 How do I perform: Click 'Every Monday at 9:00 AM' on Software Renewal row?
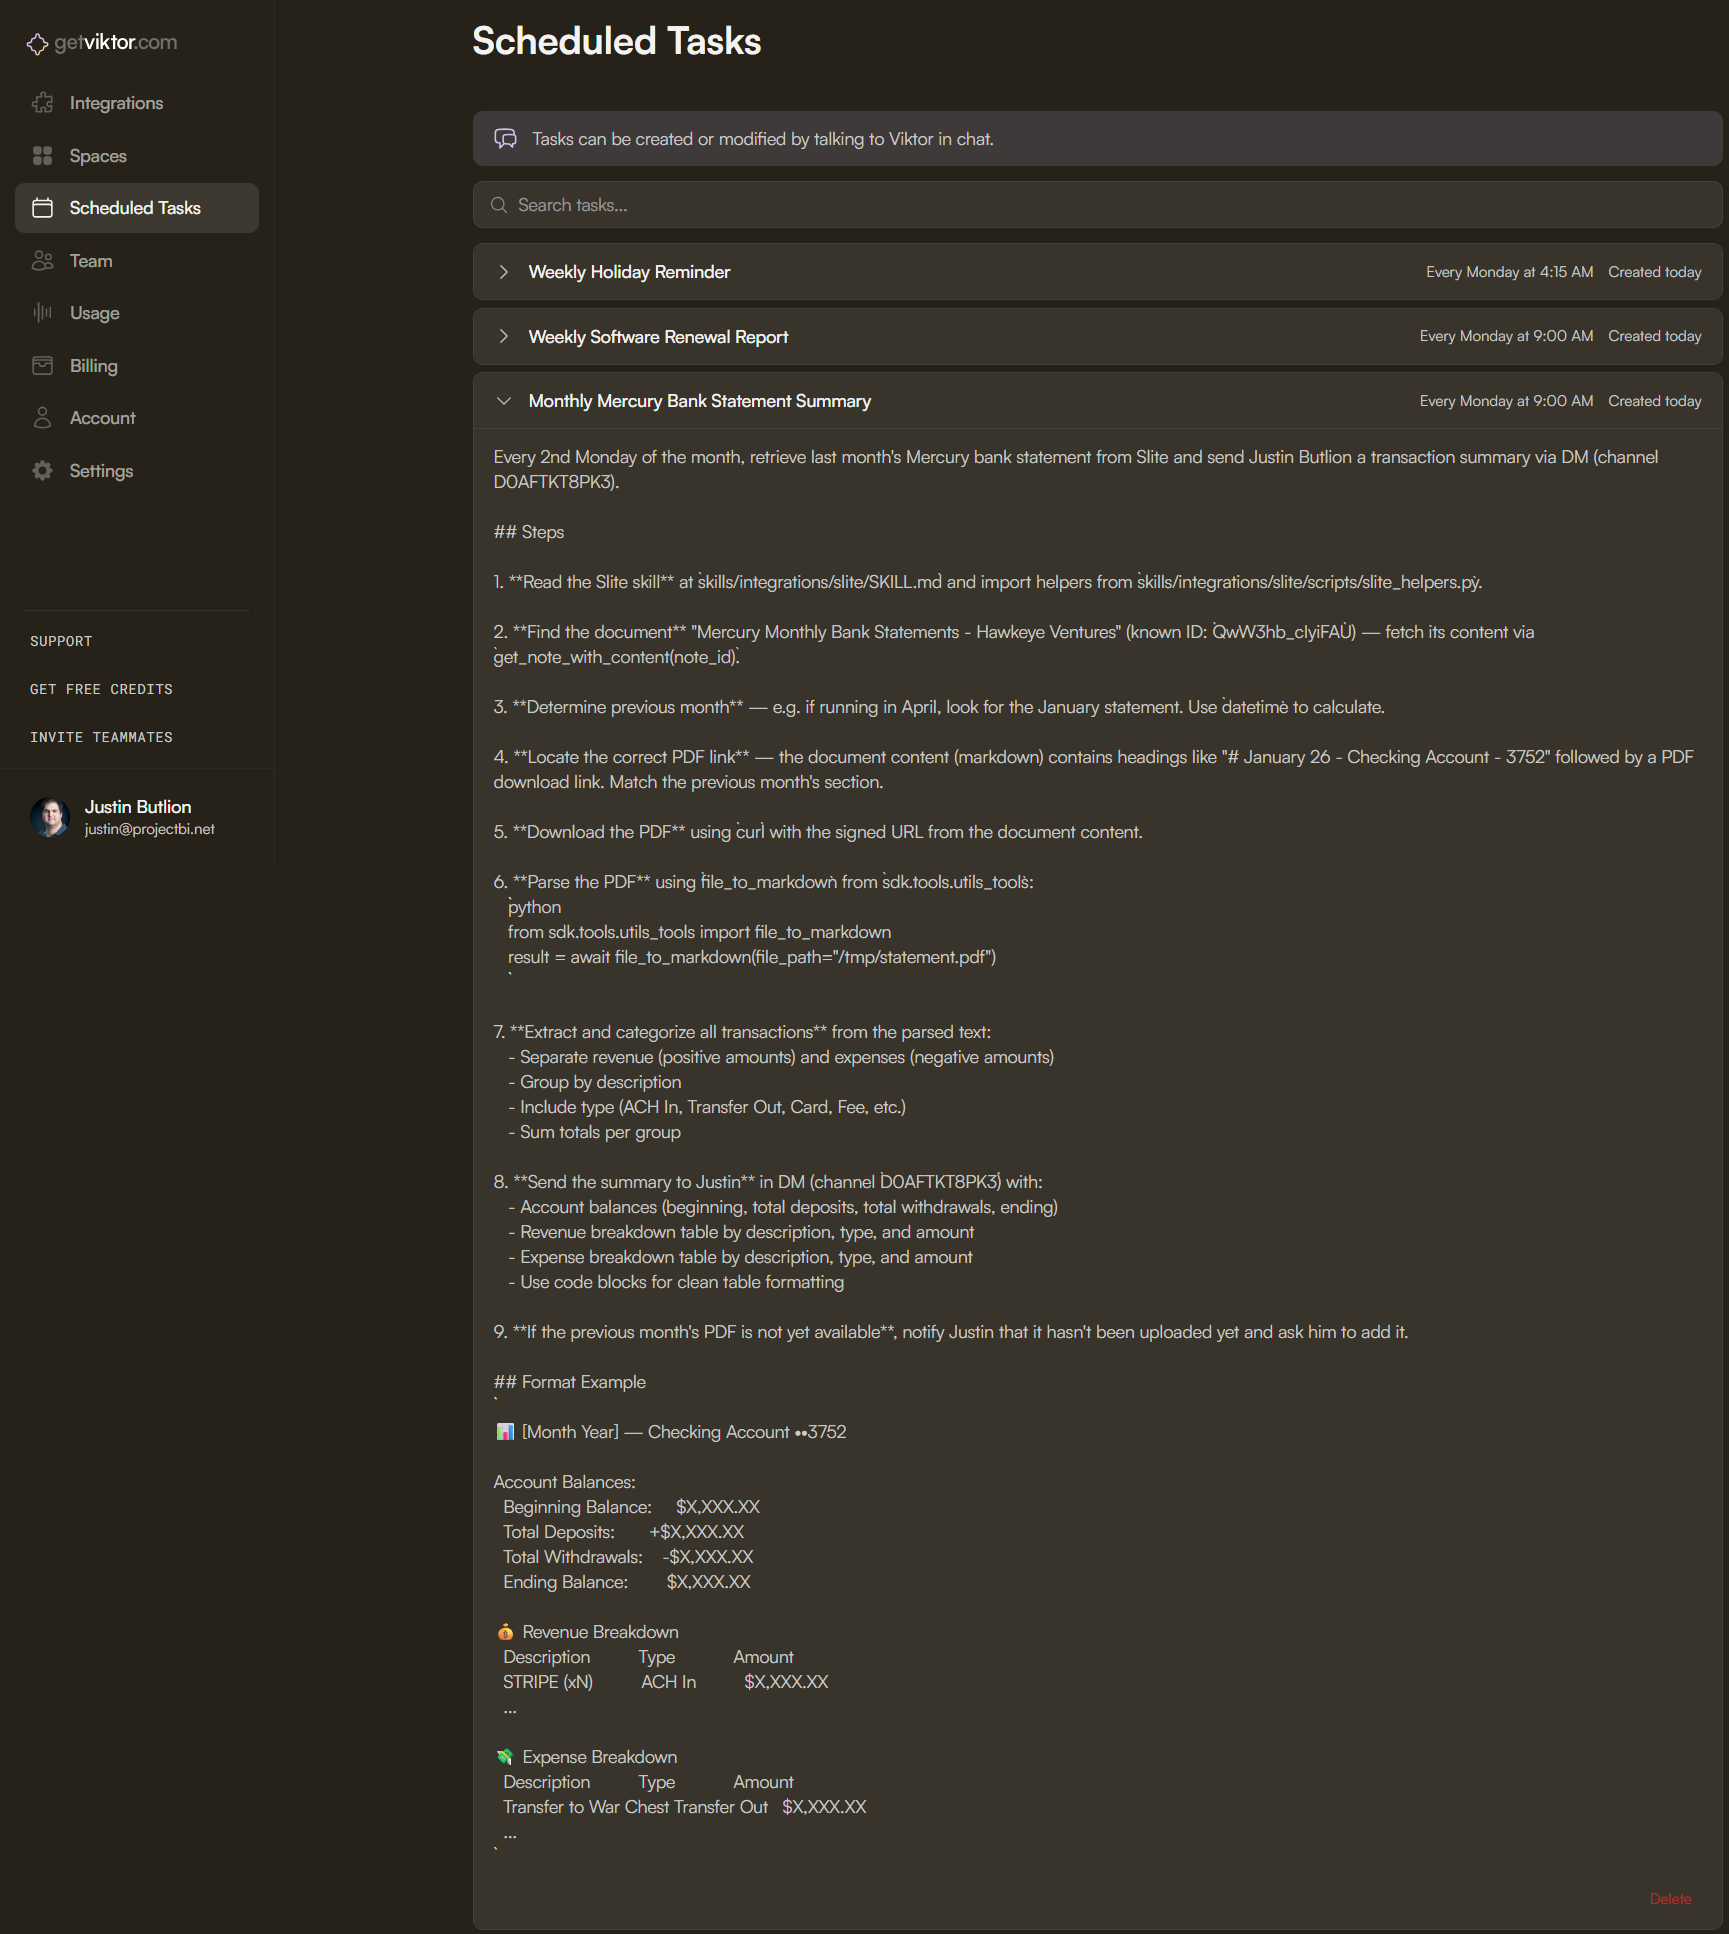pos(1506,336)
